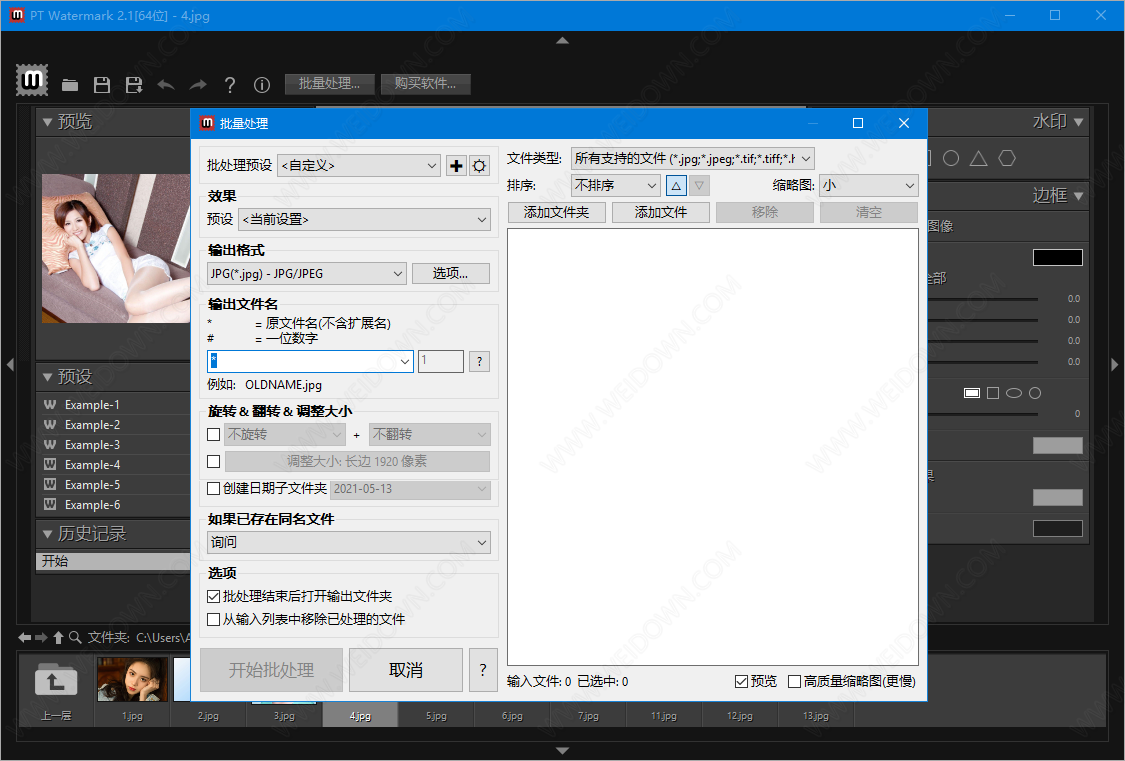The width and height of the screenshot is (1125, 761).
Task: Select Example-3 in the preset list
Action: tap(92, 445)
